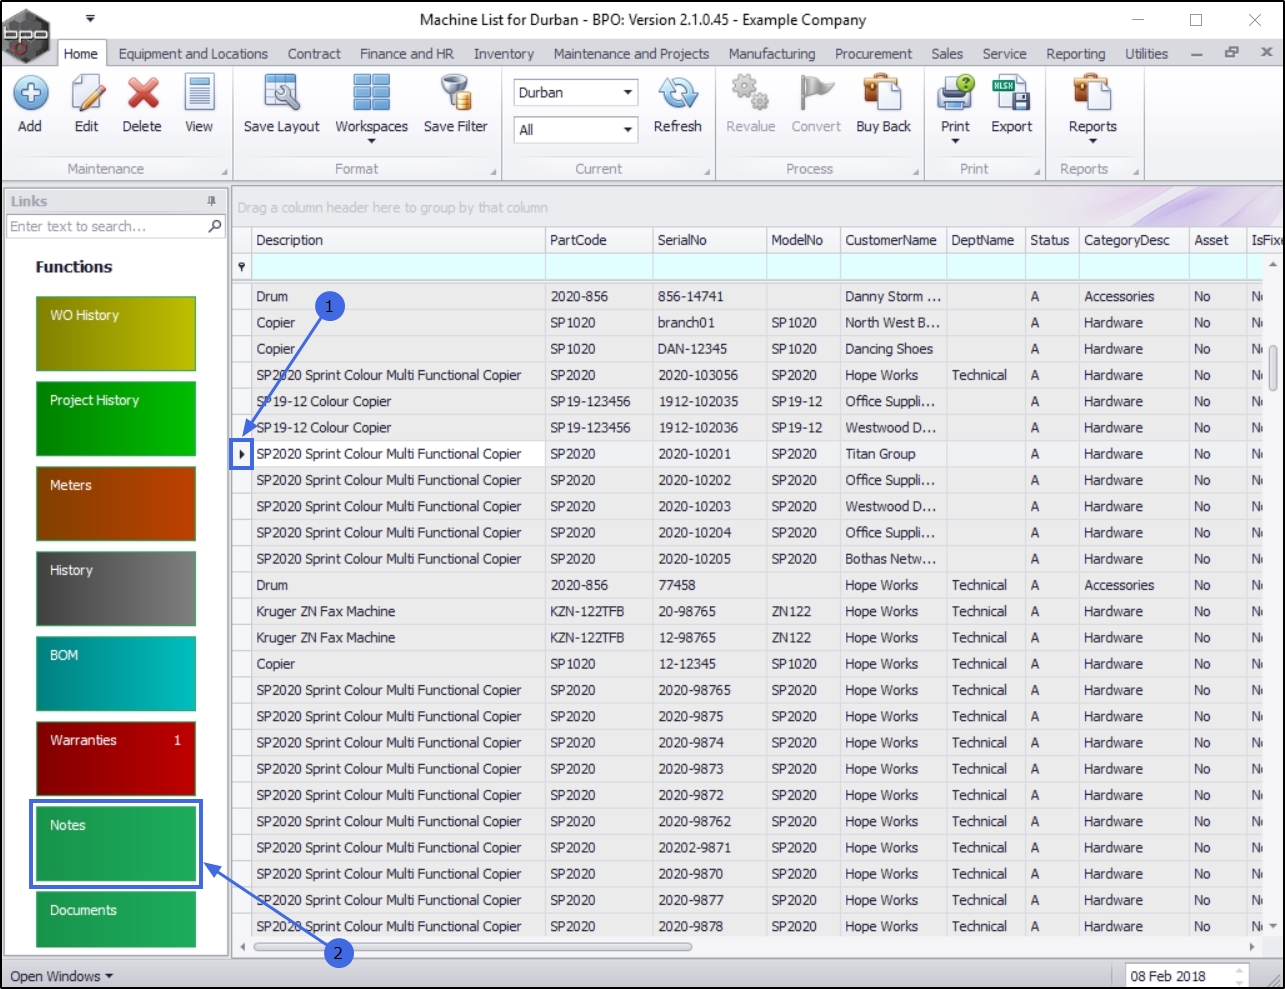The image size is (1285, 989).
Task: Click the Warranties tile
Action: (116, 758)
